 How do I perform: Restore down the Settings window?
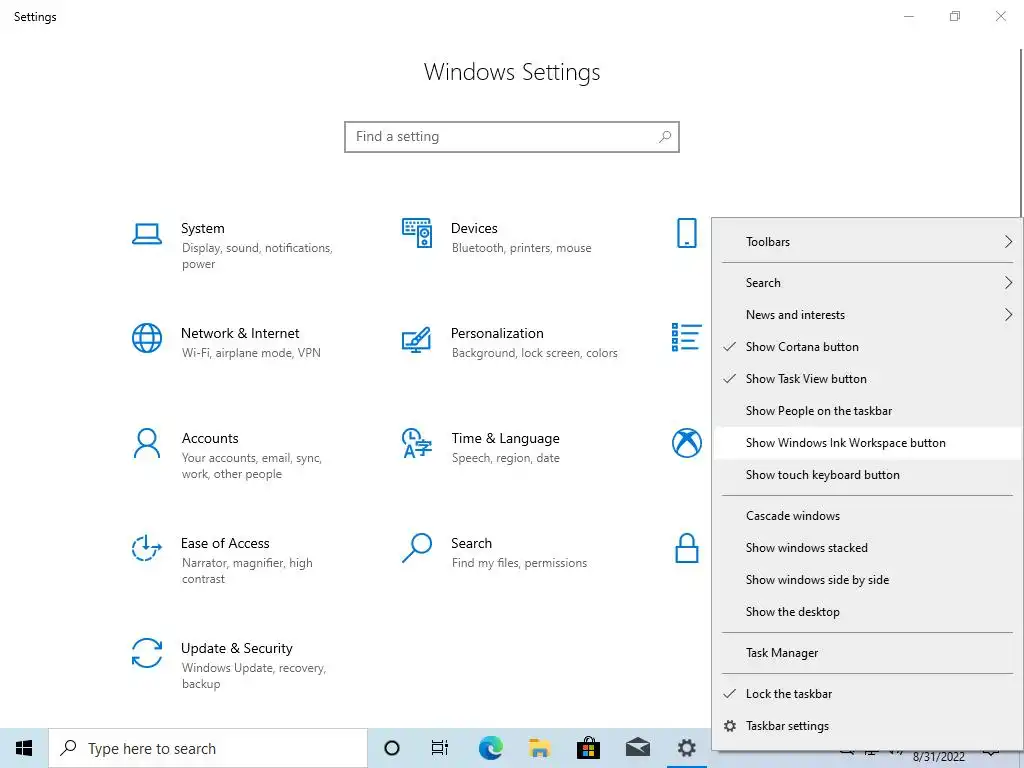[x=955, y=16]
